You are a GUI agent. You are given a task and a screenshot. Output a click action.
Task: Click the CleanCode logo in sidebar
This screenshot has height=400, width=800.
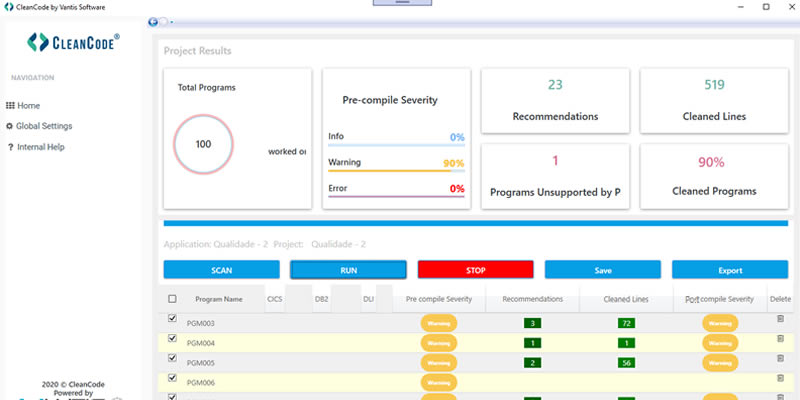point(73,42)
